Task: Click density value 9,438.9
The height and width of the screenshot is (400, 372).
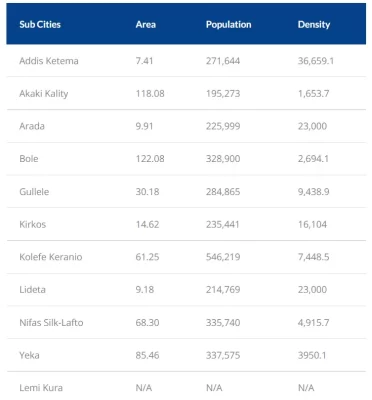Action: click(x=314, y=192)
